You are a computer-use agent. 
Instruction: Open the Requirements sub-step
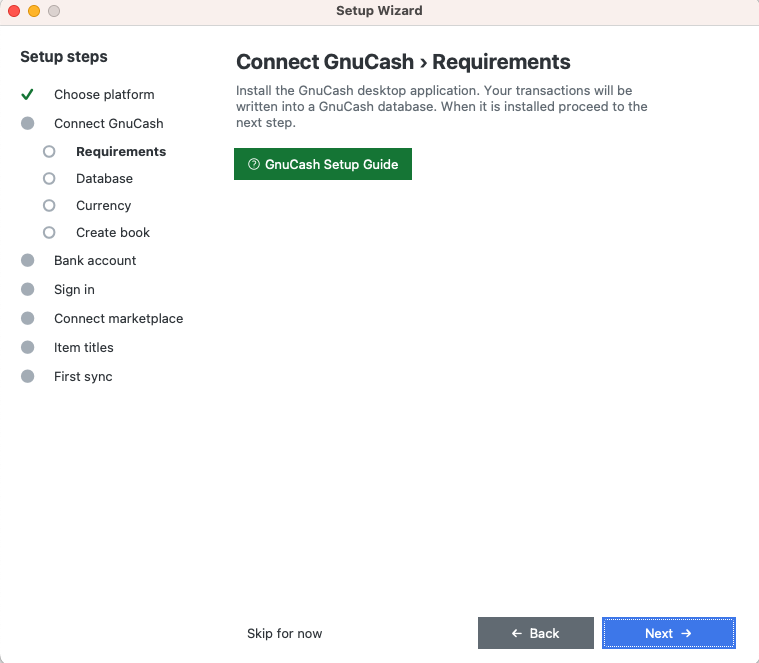[x=121, y=151]
